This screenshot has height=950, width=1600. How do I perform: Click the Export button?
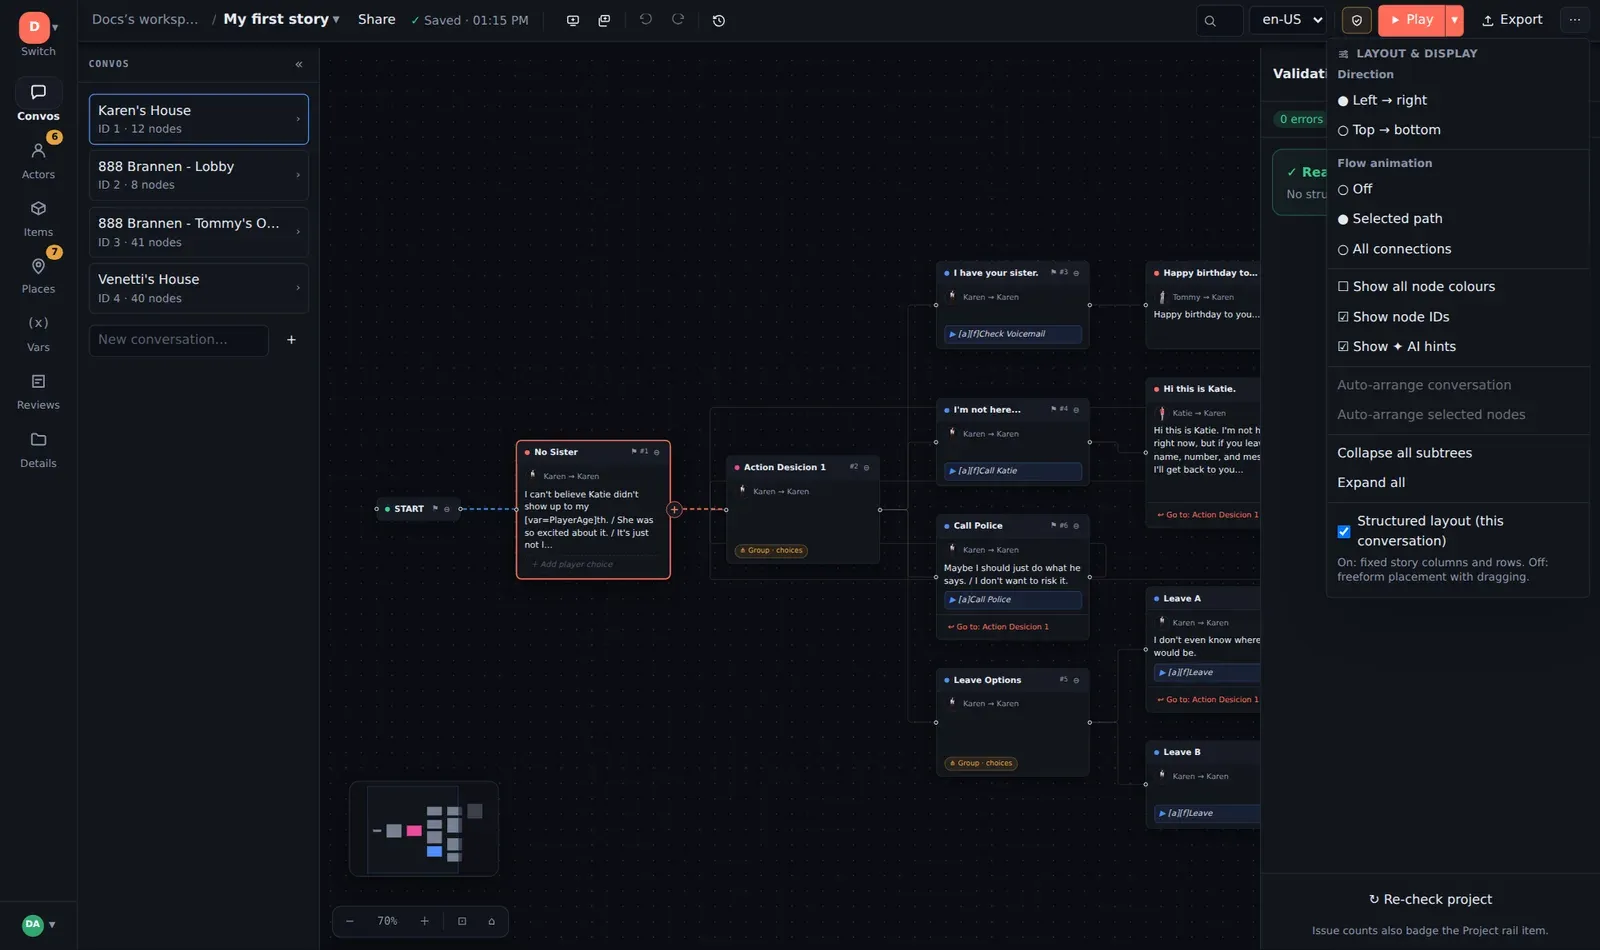(x=1512, y=20)
